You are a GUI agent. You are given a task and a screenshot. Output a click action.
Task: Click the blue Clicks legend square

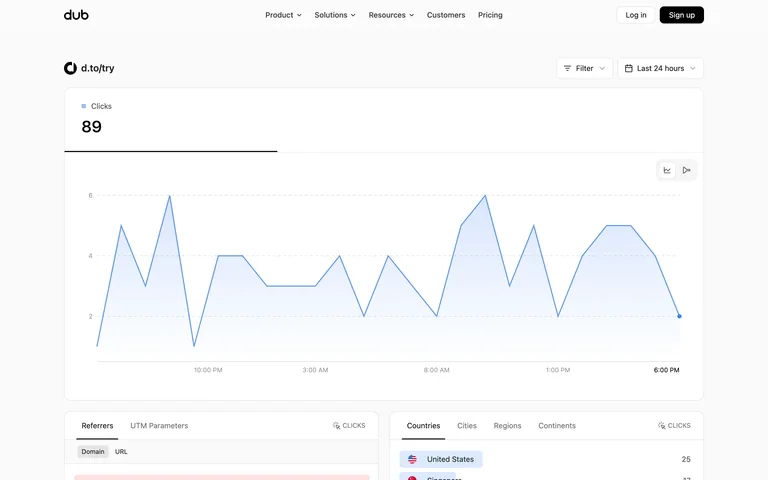point(84,106)
